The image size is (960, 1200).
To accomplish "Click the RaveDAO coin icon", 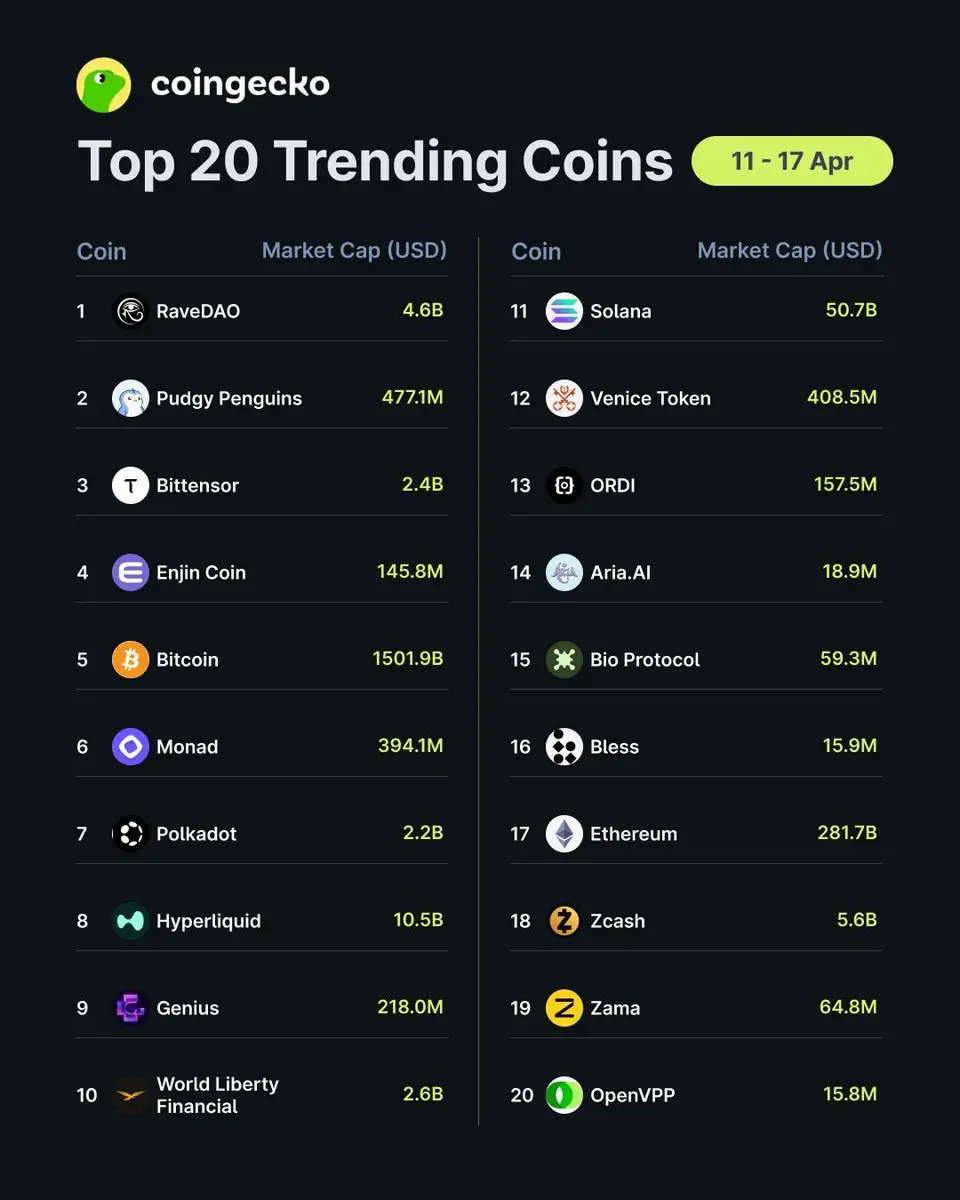I will (130, 311).
